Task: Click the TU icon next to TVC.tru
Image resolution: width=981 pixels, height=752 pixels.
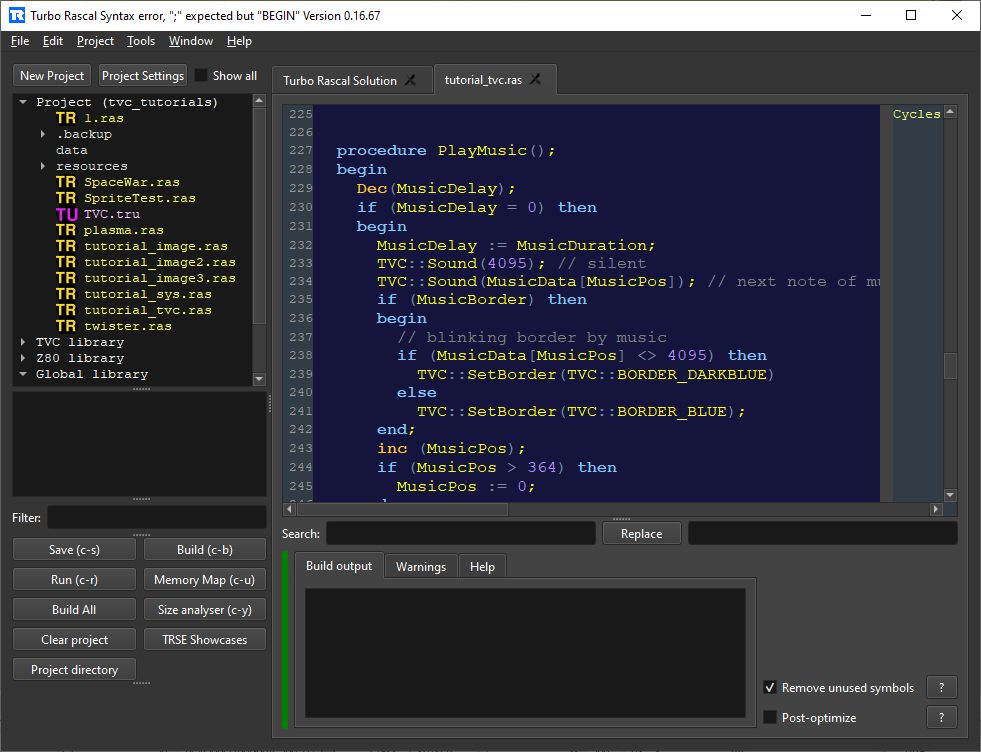Action: coord(66,214)
